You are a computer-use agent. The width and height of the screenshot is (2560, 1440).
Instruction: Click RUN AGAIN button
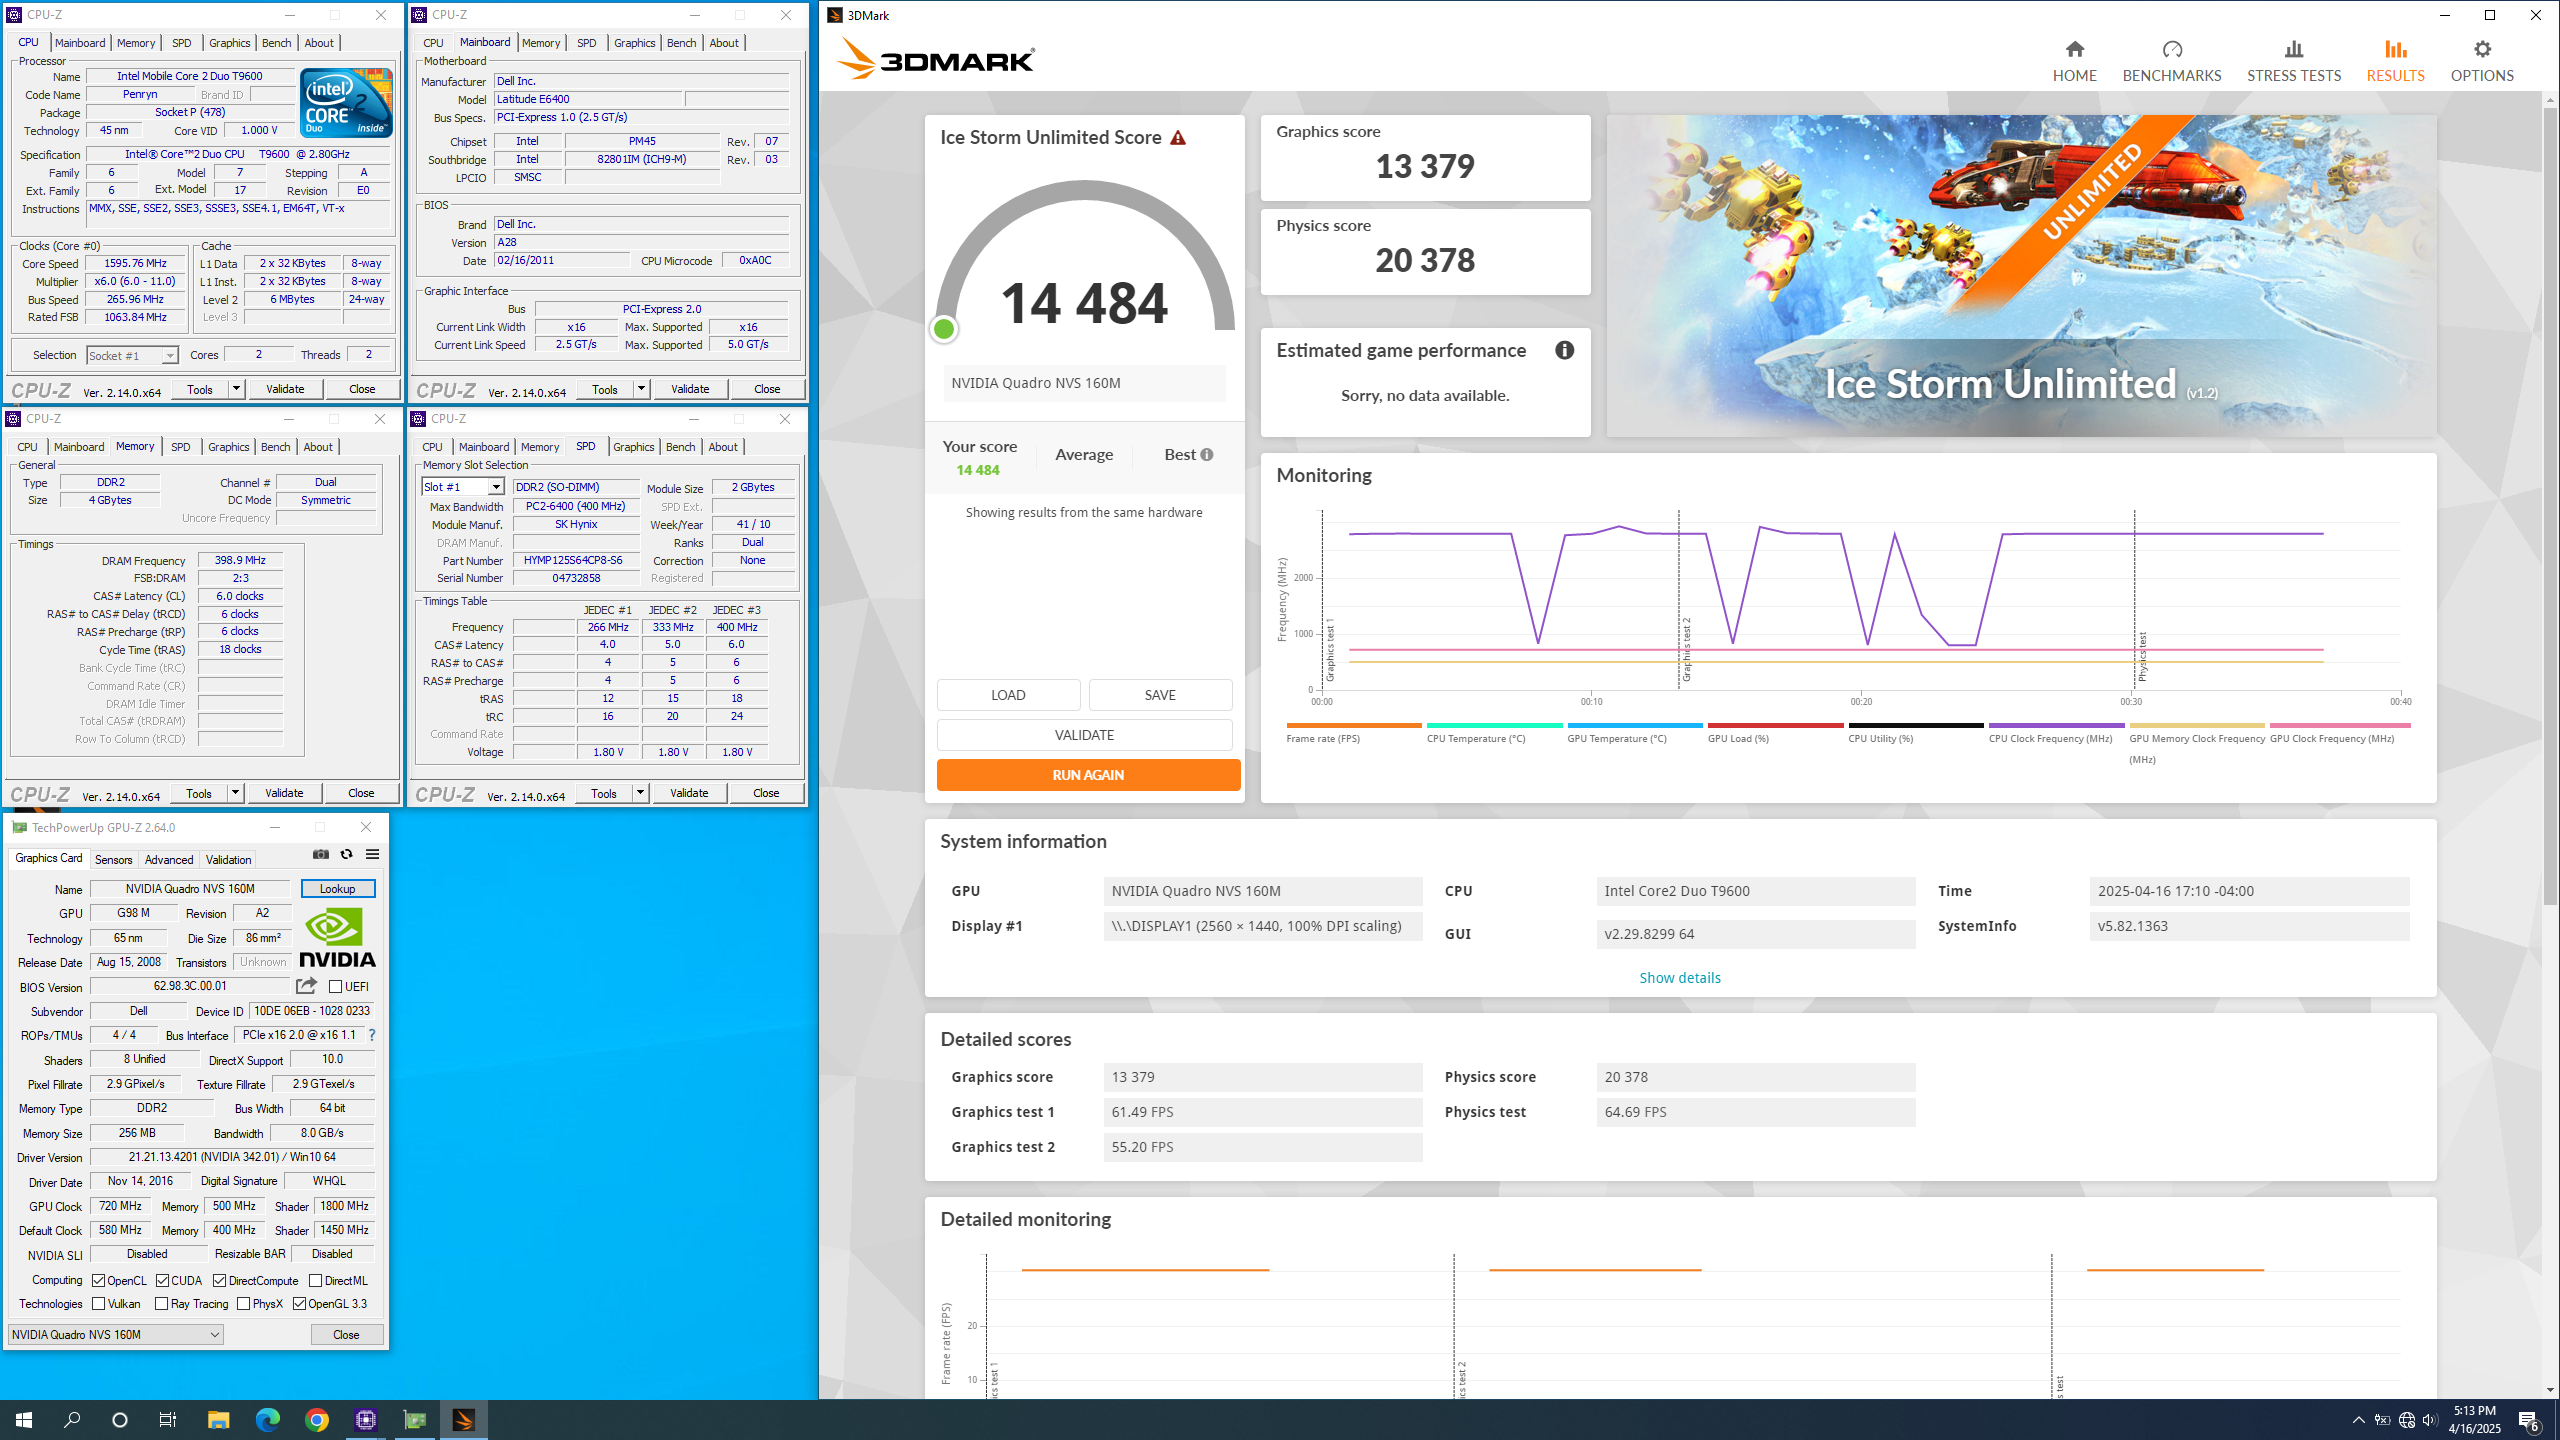(x=1088, y=775)
